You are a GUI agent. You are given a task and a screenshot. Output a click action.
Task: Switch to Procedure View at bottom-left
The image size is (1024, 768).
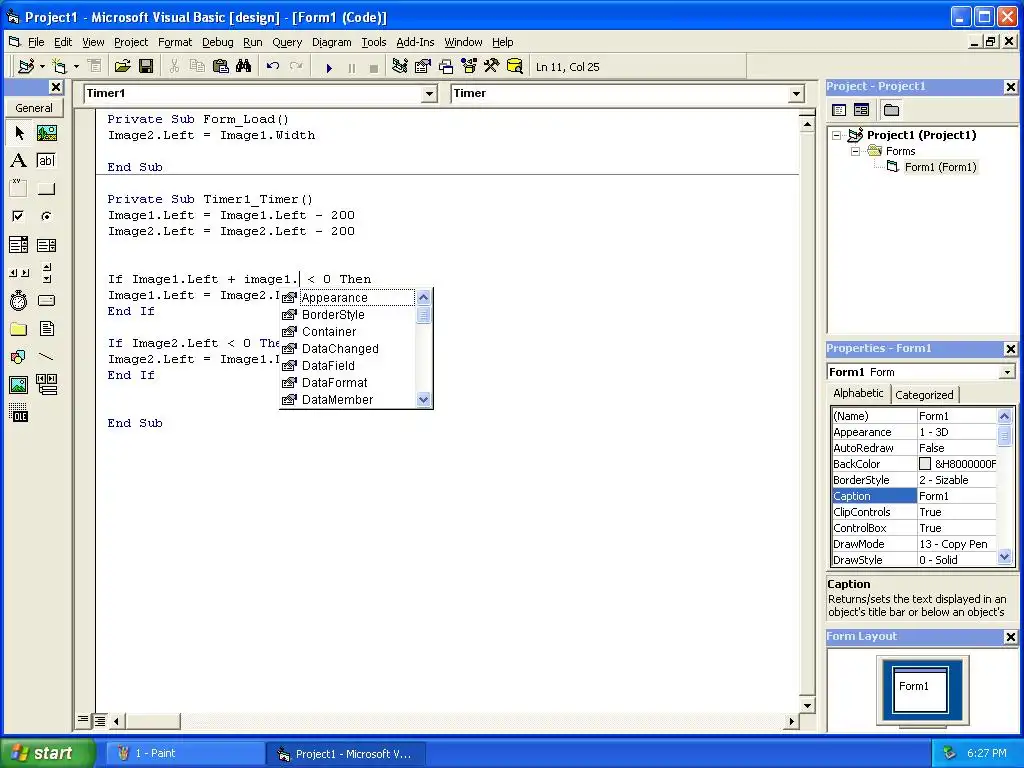(83, 720)
